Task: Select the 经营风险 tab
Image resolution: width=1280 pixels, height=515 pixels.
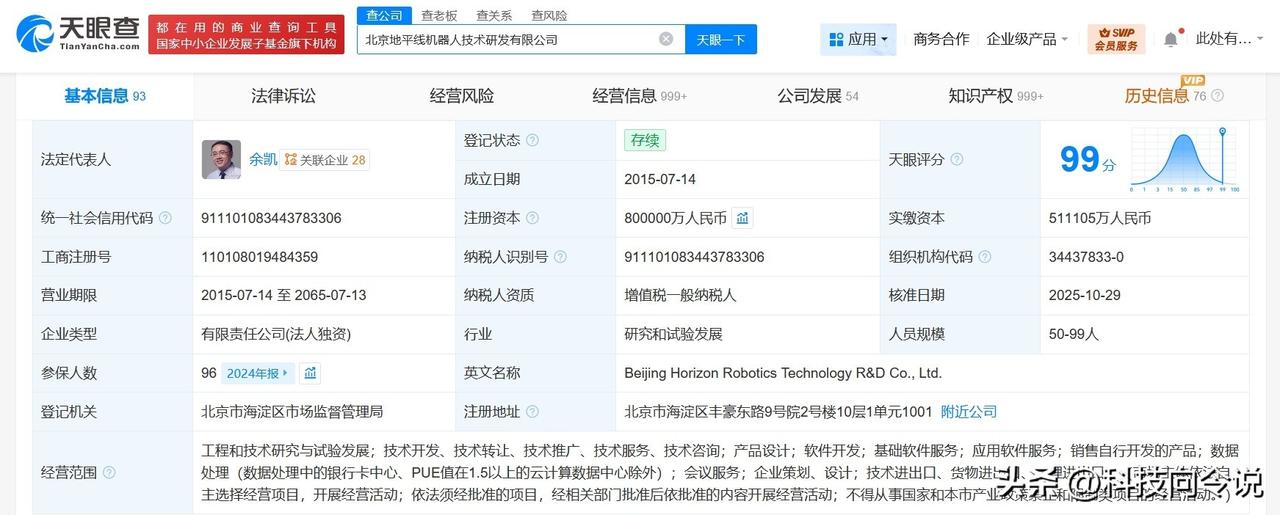Action: coord(462,96)
